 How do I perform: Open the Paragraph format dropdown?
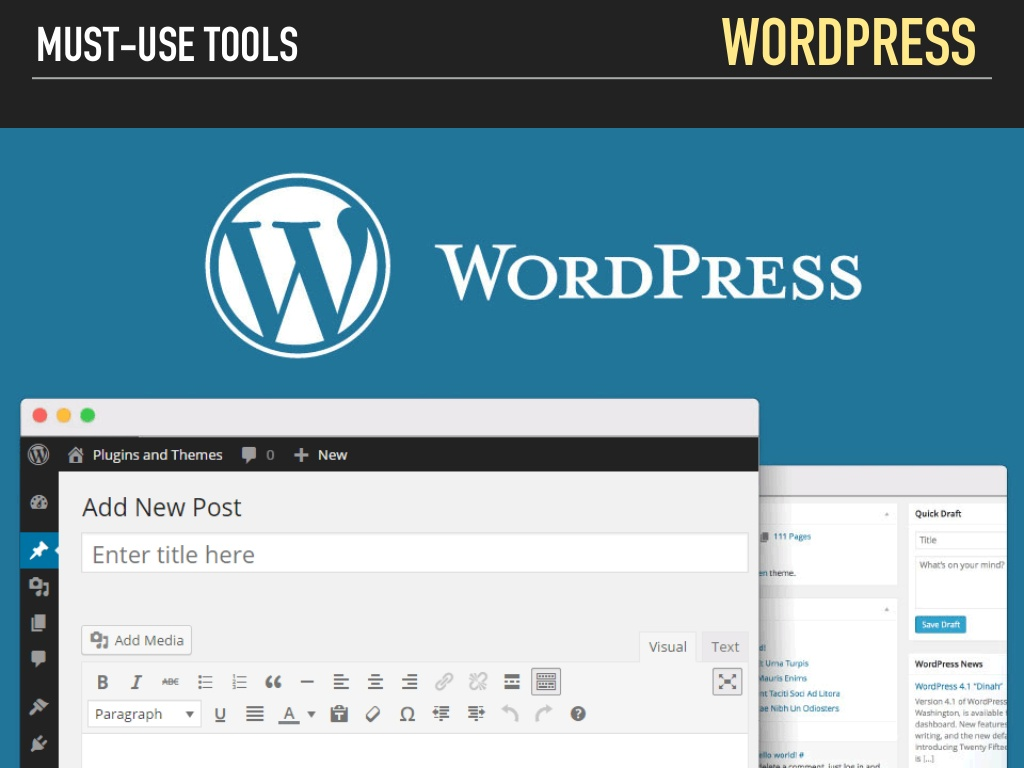pos(144,714)
